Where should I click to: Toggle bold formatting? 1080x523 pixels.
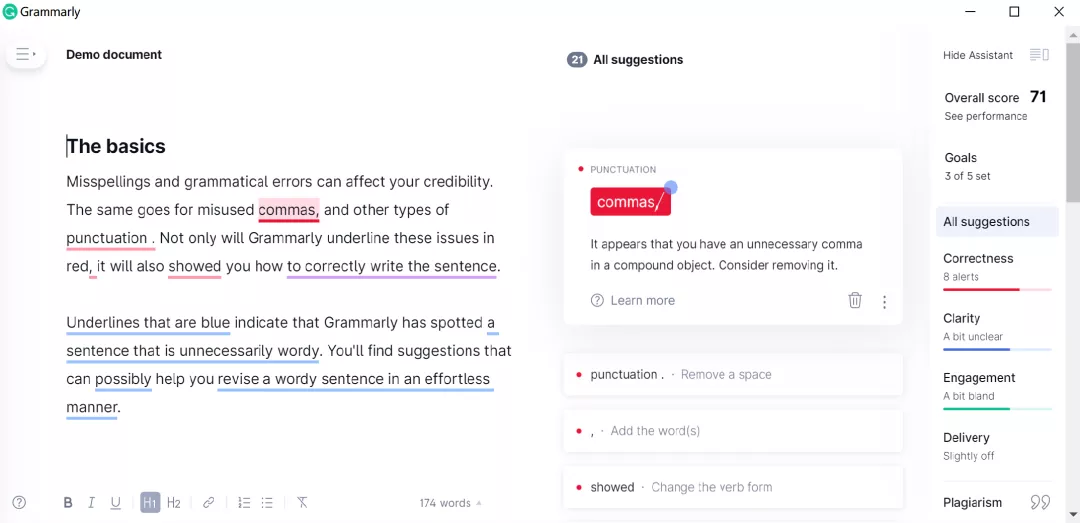click(68, 503)
